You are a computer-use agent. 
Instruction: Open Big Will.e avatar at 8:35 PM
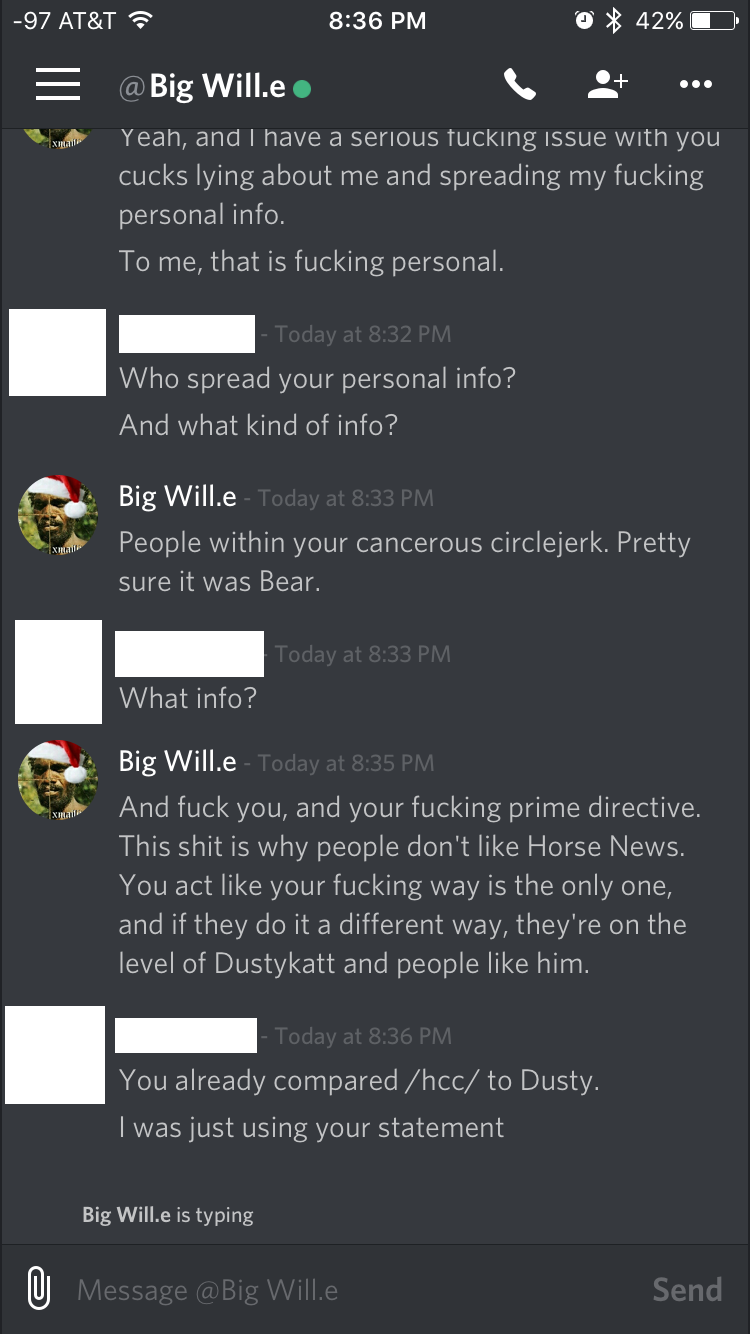59,781
